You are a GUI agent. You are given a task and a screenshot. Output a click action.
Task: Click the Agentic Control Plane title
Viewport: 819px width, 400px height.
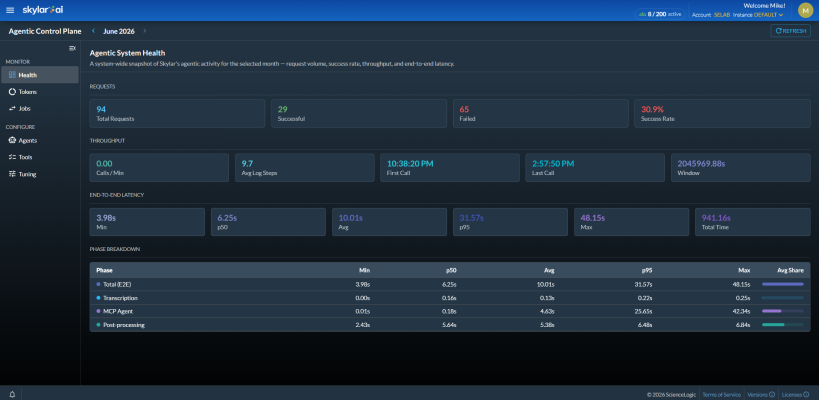45,31
